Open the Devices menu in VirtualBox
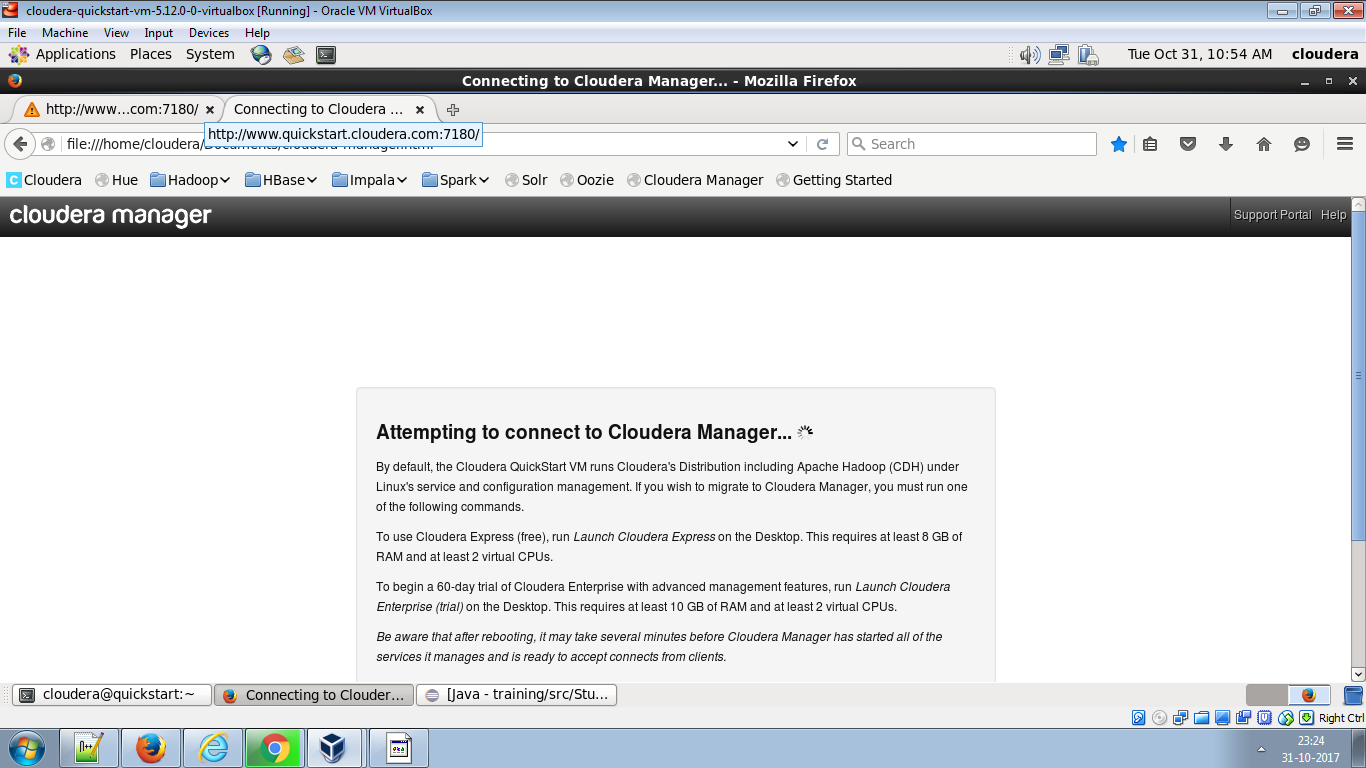This screenshot has width=1366, height=768. pos(209,32)
